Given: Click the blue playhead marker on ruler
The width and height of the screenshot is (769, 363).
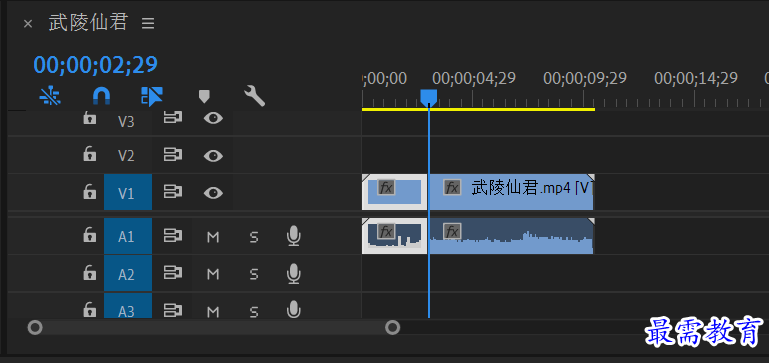Looking at the screenshot, I should 429,97.
